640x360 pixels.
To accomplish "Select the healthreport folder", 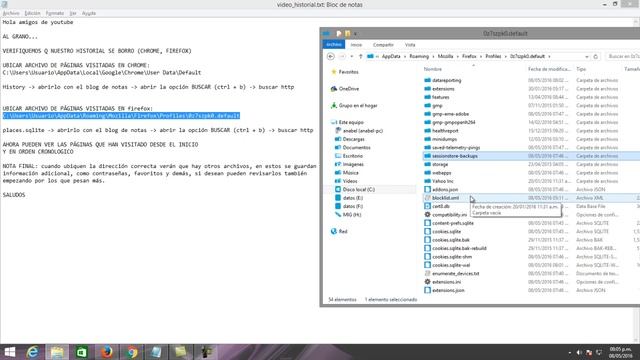I will tap(445, 131).
